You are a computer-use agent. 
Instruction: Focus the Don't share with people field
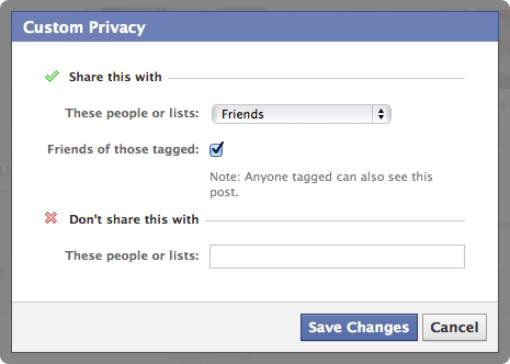[x=337, y=256]
